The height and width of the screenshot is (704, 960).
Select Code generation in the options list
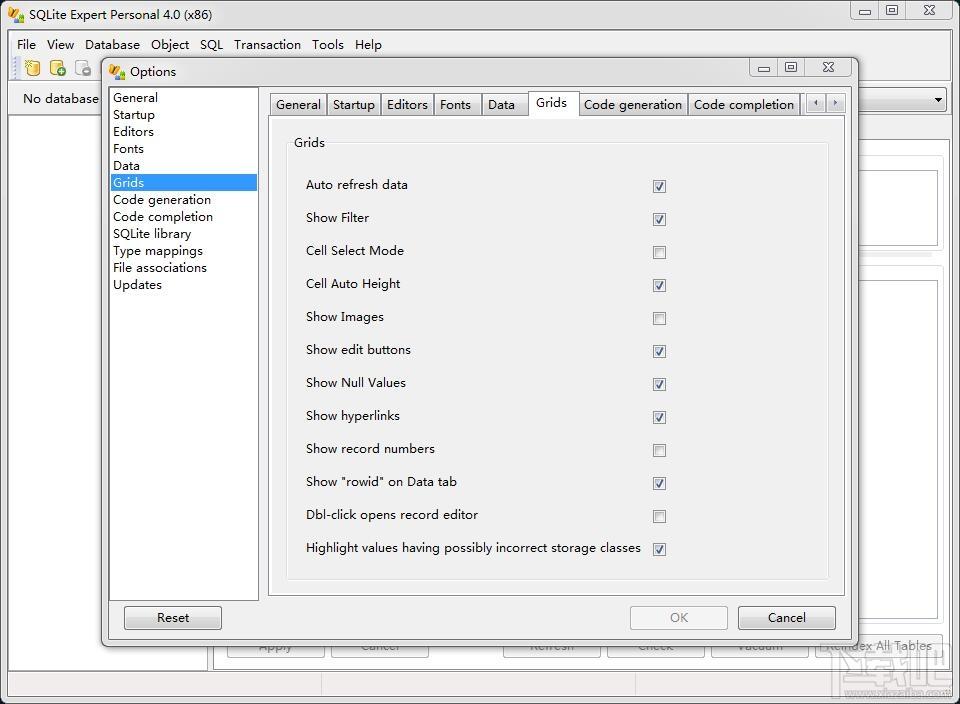click(x=184, y=200)
